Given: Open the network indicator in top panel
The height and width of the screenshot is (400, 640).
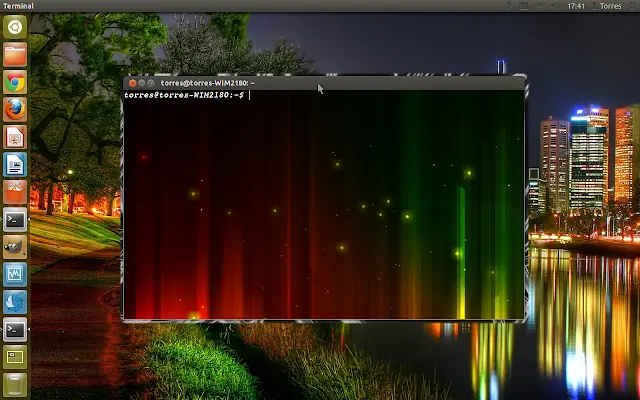Looking at the screenshot, I should point(539,6).
